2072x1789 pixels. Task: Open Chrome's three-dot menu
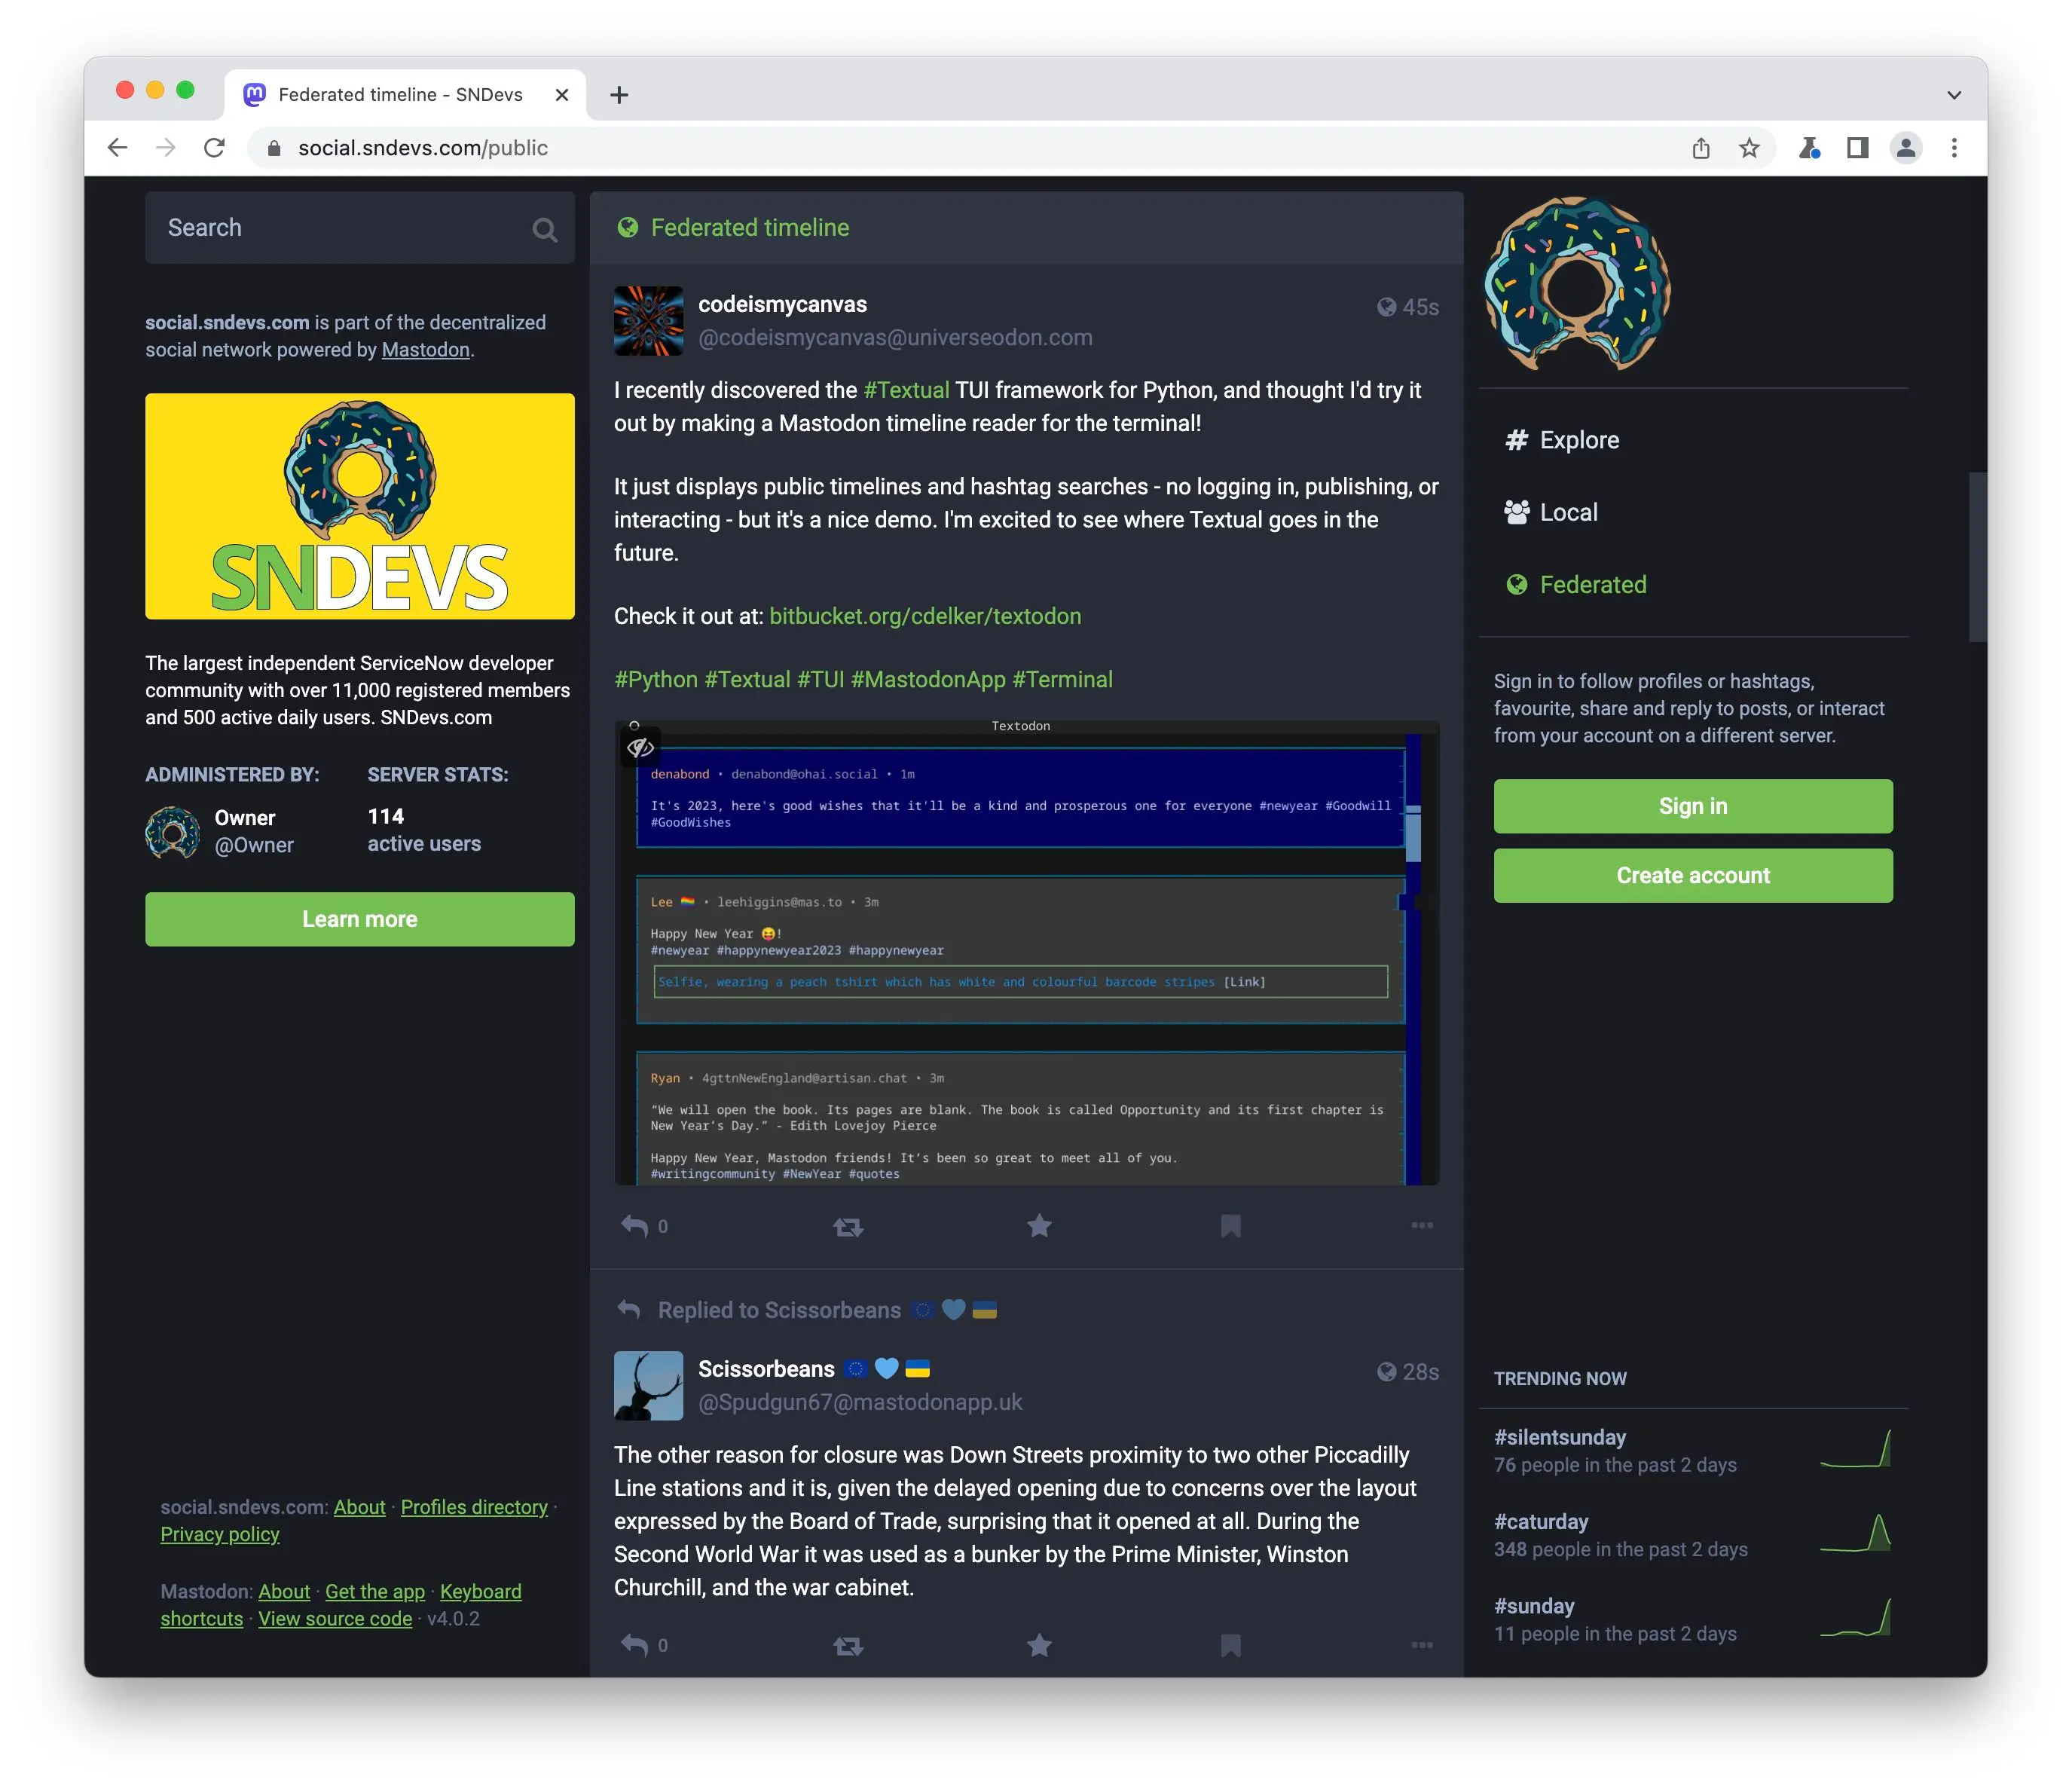(x=1954, y=147)
